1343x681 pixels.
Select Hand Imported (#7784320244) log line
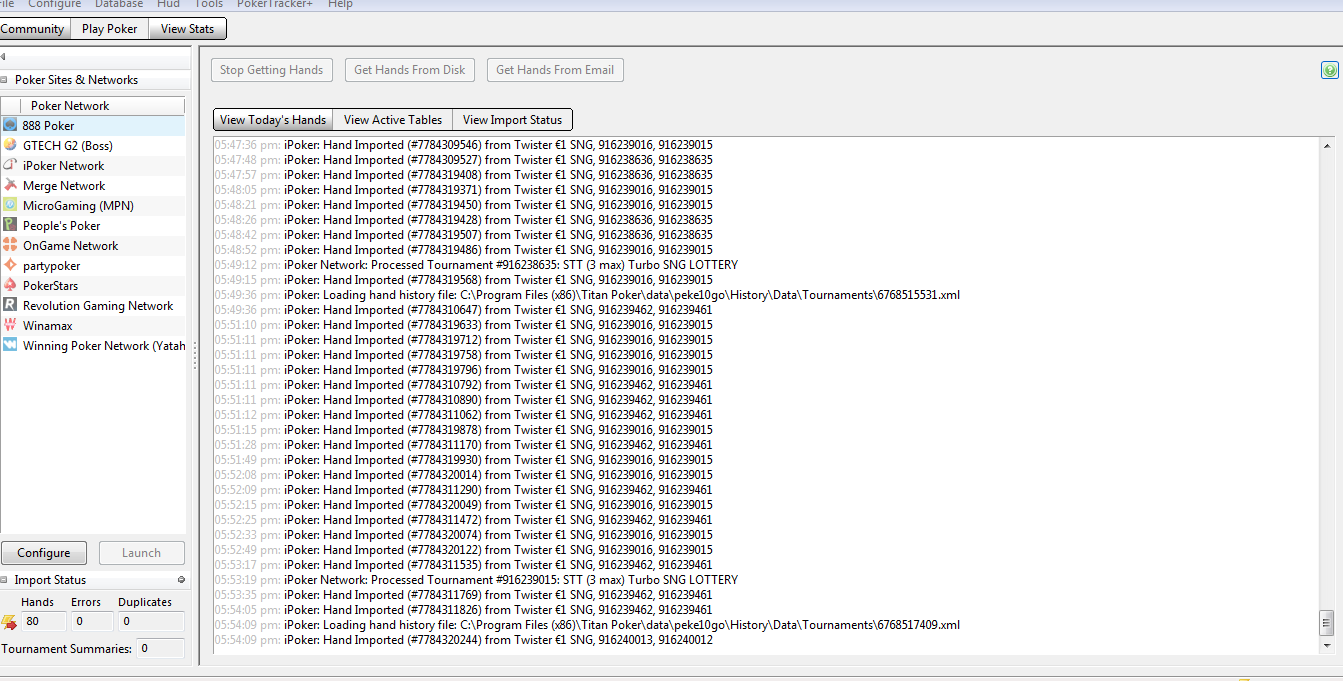(464, 640)
